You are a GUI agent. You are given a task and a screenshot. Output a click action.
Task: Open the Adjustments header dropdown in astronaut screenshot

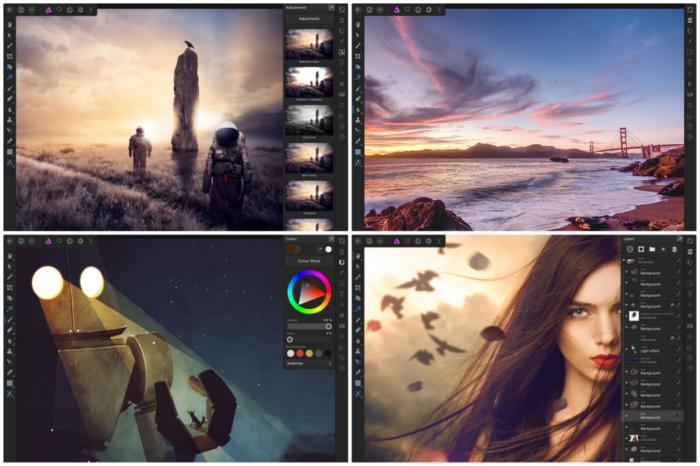(309, 19)
